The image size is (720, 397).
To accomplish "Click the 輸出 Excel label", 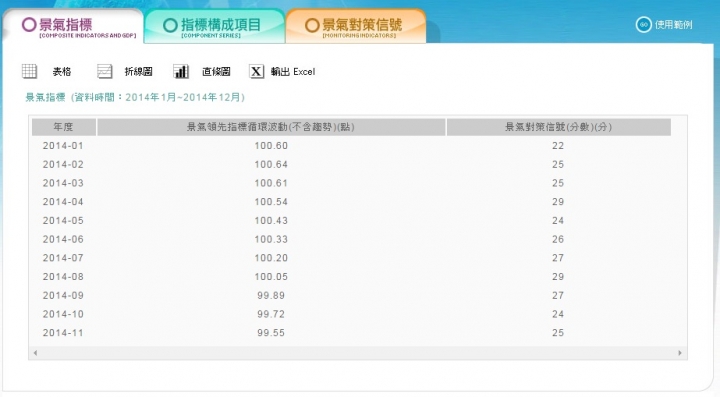I will 293,72.
